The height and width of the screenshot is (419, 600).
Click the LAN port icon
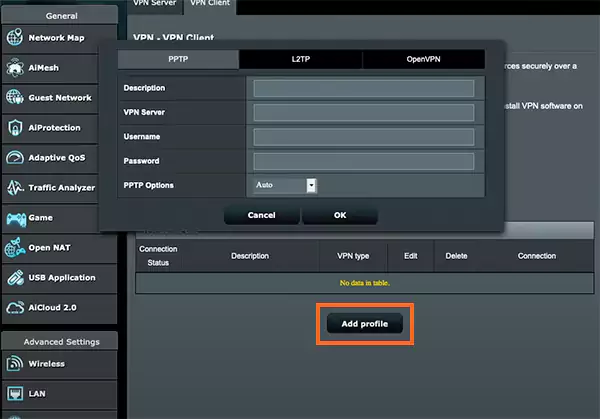(15, 393)
